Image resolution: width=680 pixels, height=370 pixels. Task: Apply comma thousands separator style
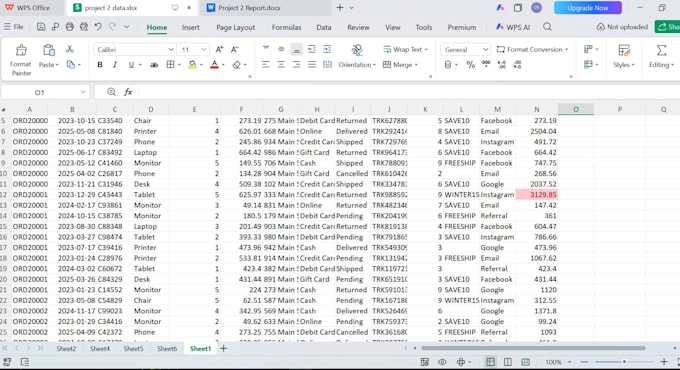(486, 64)
